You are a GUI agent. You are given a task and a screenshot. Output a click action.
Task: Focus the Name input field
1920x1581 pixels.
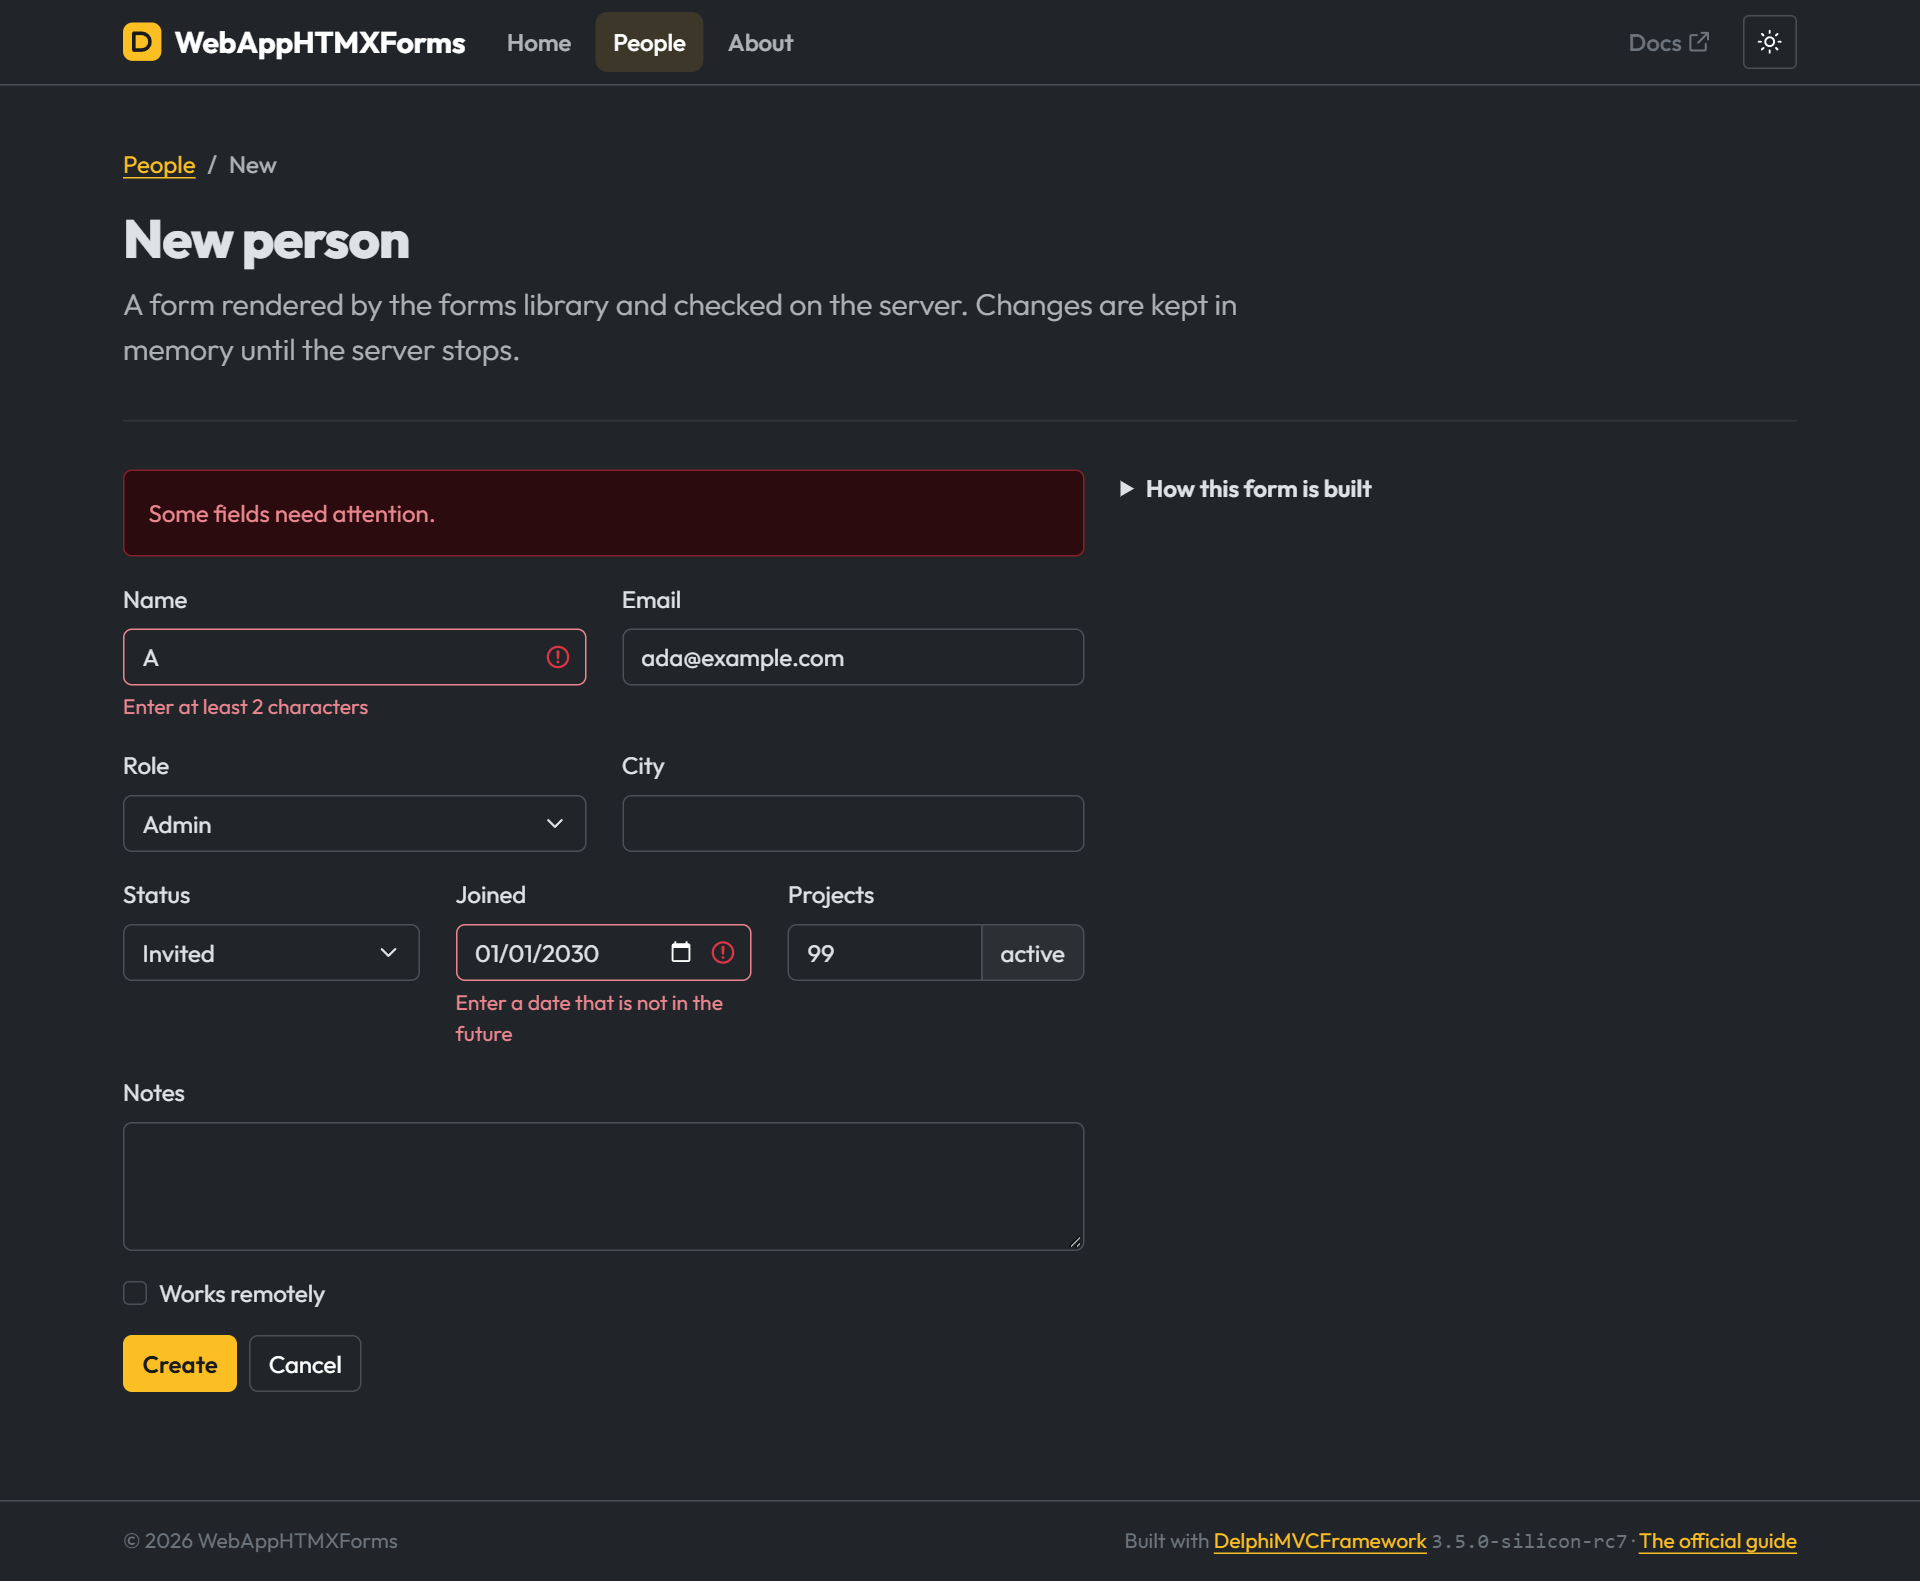tap(354, 657)
